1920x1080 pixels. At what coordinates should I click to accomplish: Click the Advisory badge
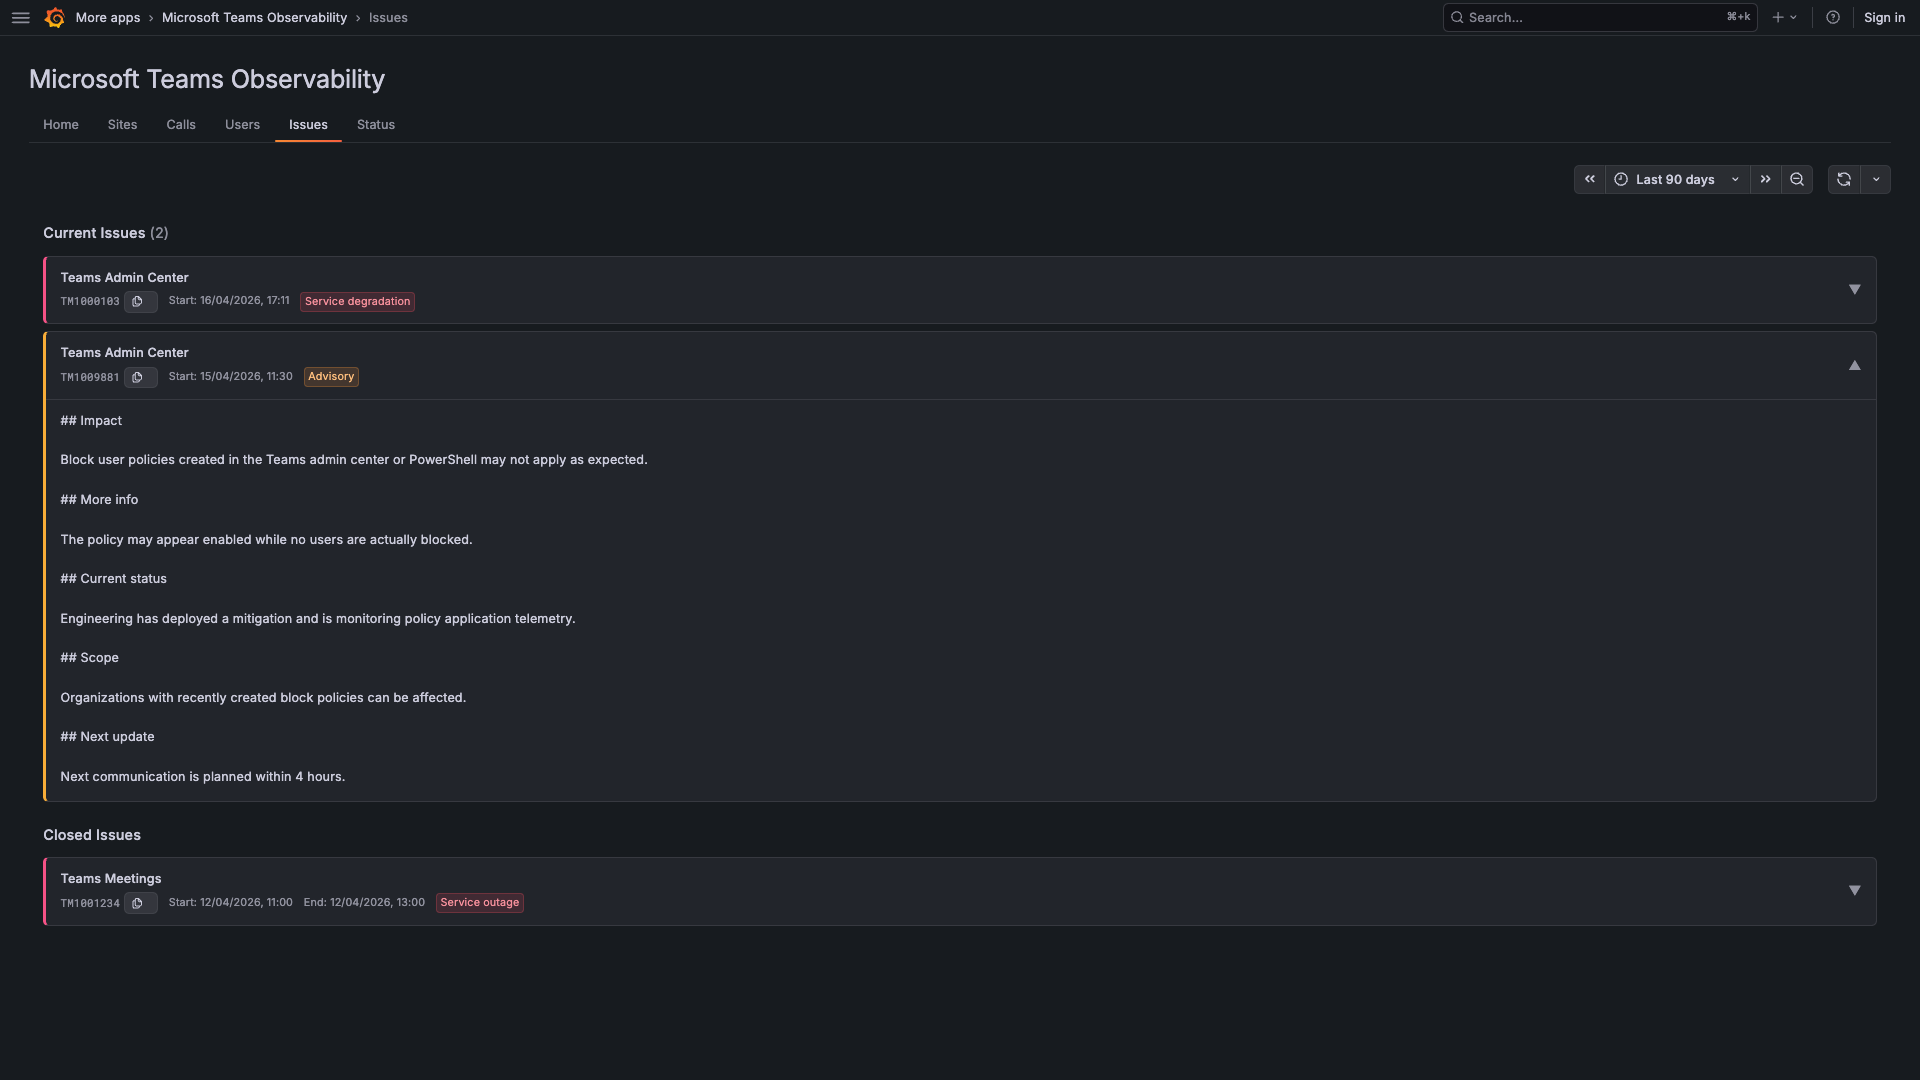point(331,377)
